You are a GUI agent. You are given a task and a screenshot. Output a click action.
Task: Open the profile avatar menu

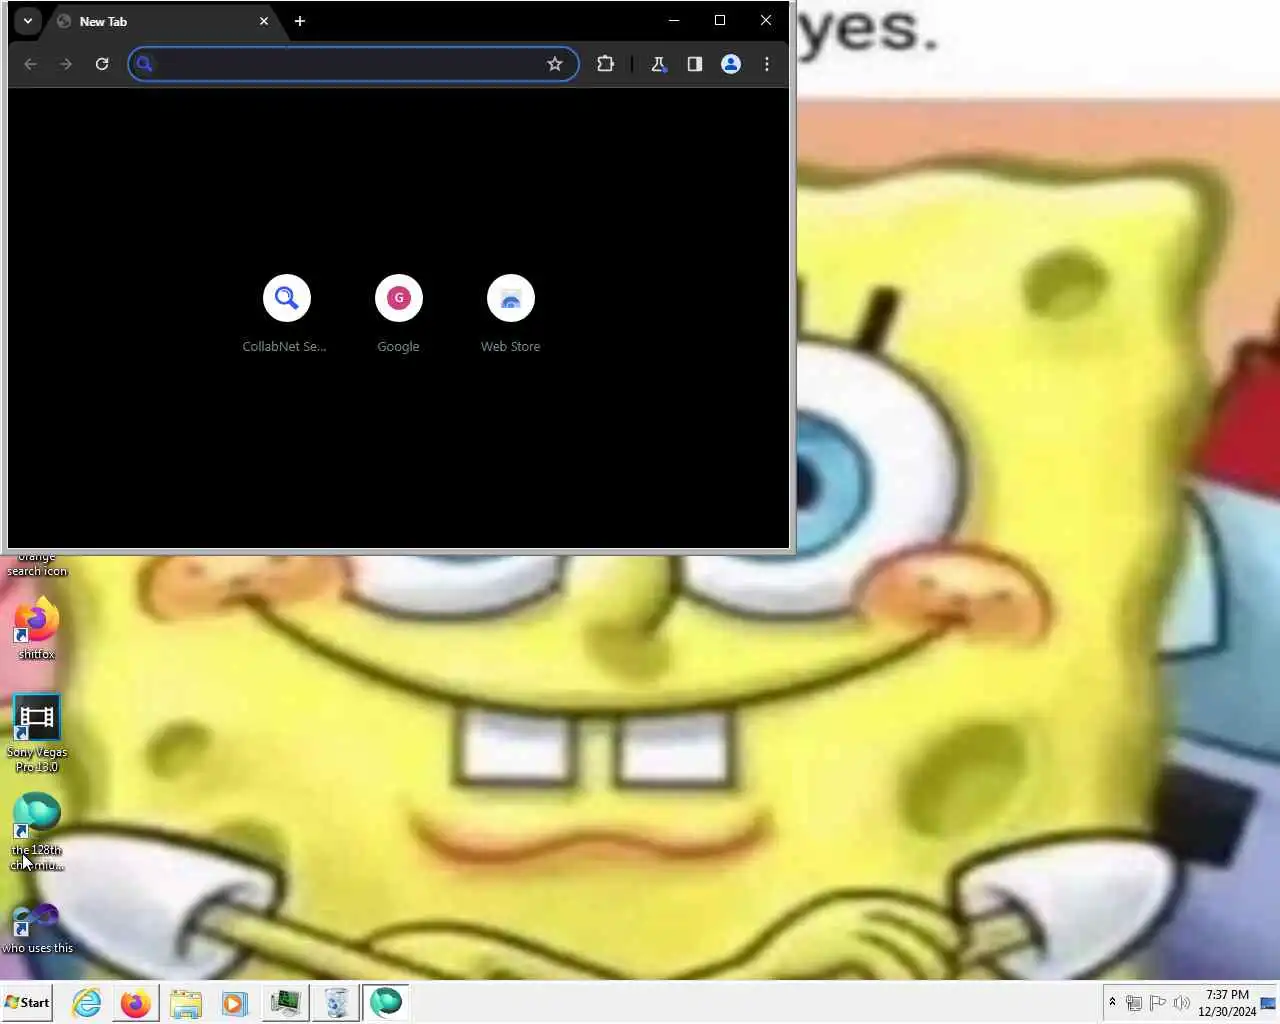[x=731, y=64]
